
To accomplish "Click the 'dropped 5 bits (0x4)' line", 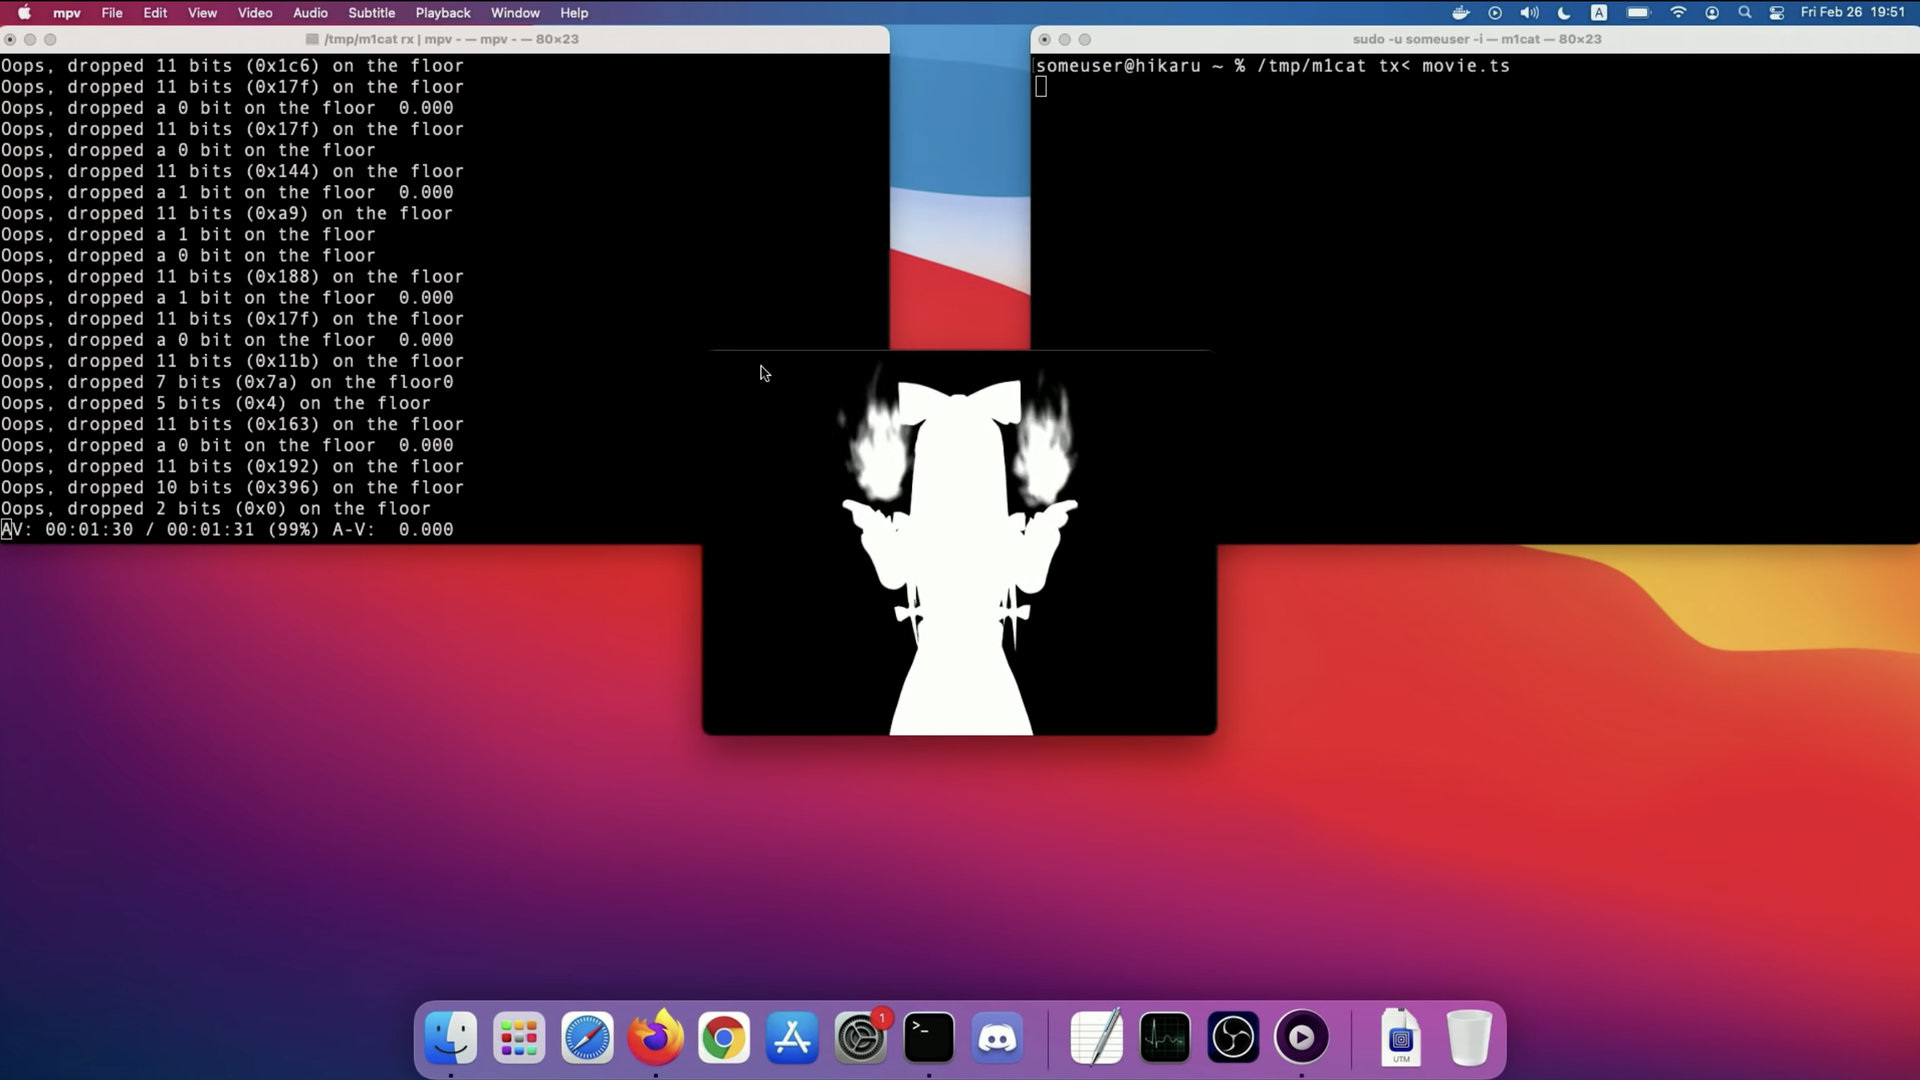I will click(x=215, y=403).
